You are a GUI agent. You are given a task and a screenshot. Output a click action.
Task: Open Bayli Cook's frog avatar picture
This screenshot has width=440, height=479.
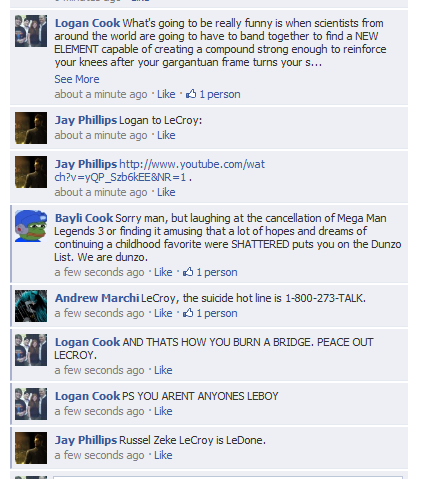(31, 226)
